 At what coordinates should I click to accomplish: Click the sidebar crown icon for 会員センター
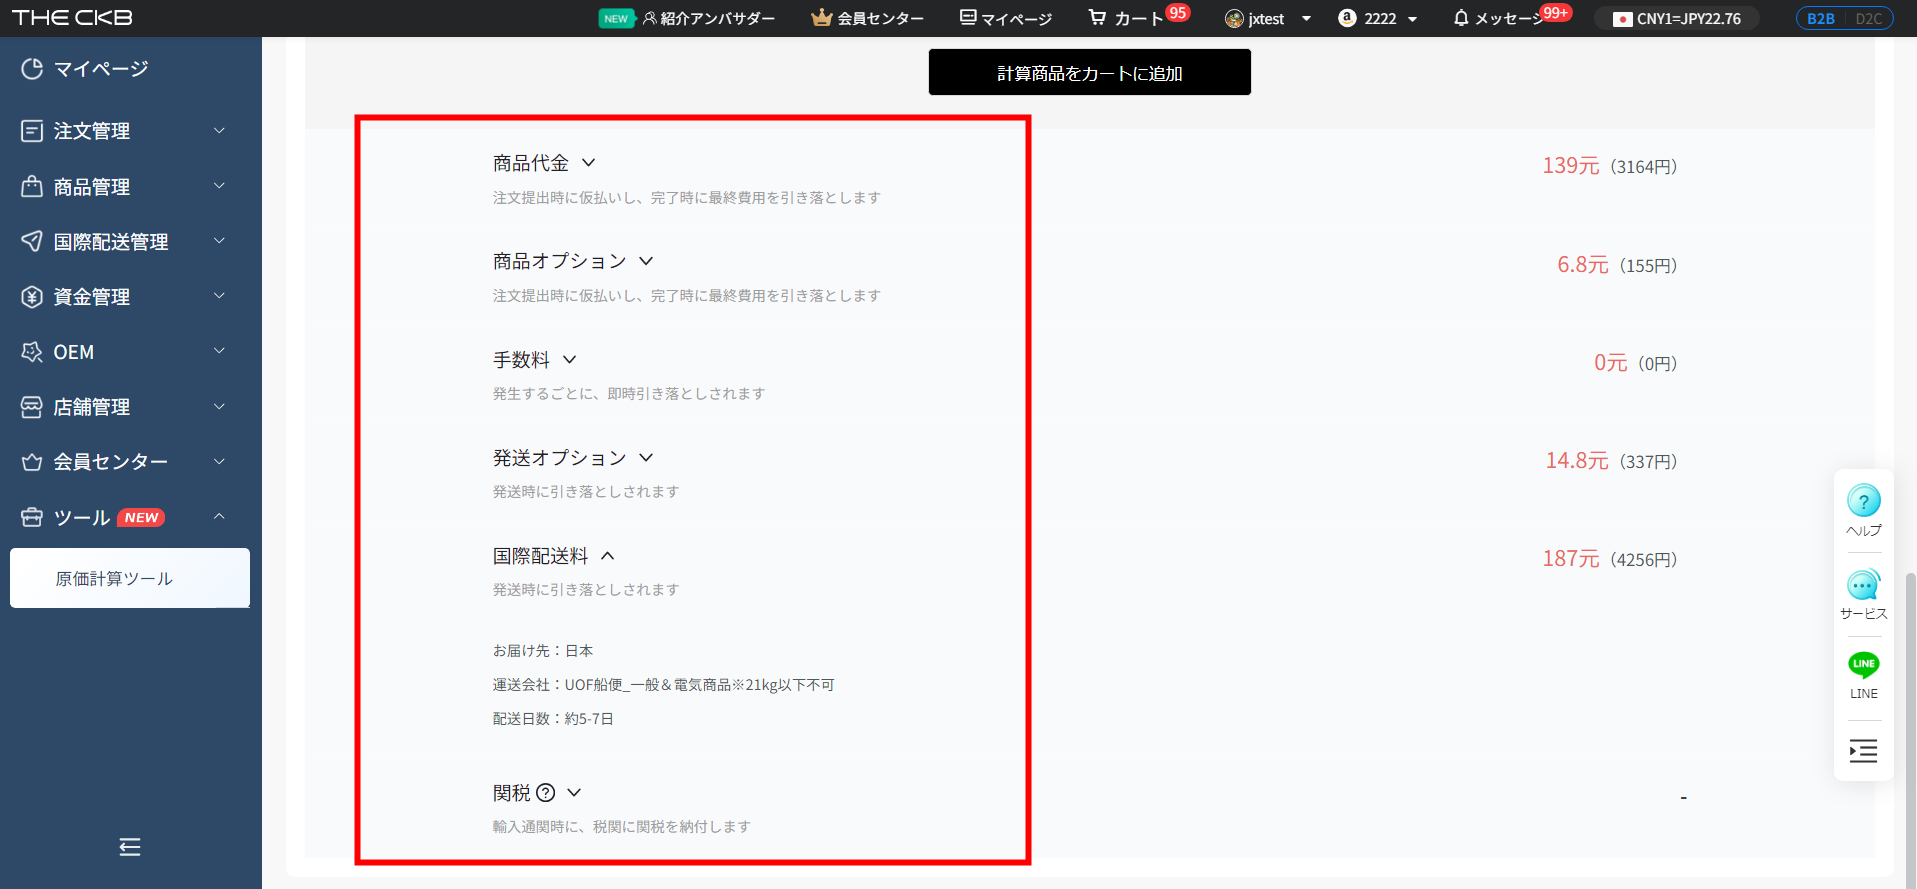click(x=32, y=461)
